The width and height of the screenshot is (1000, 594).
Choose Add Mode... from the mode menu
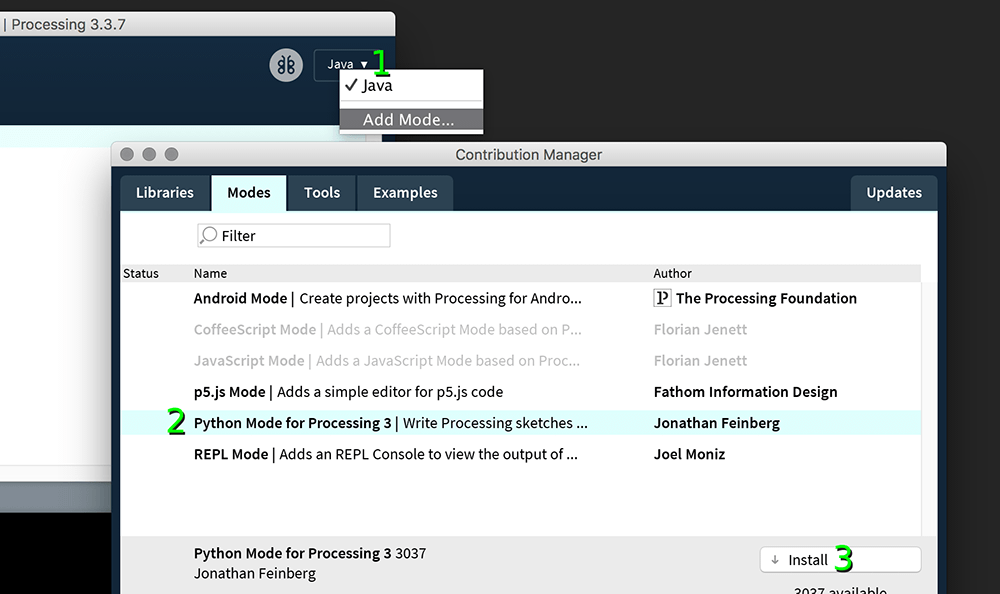tap(411, 119)
